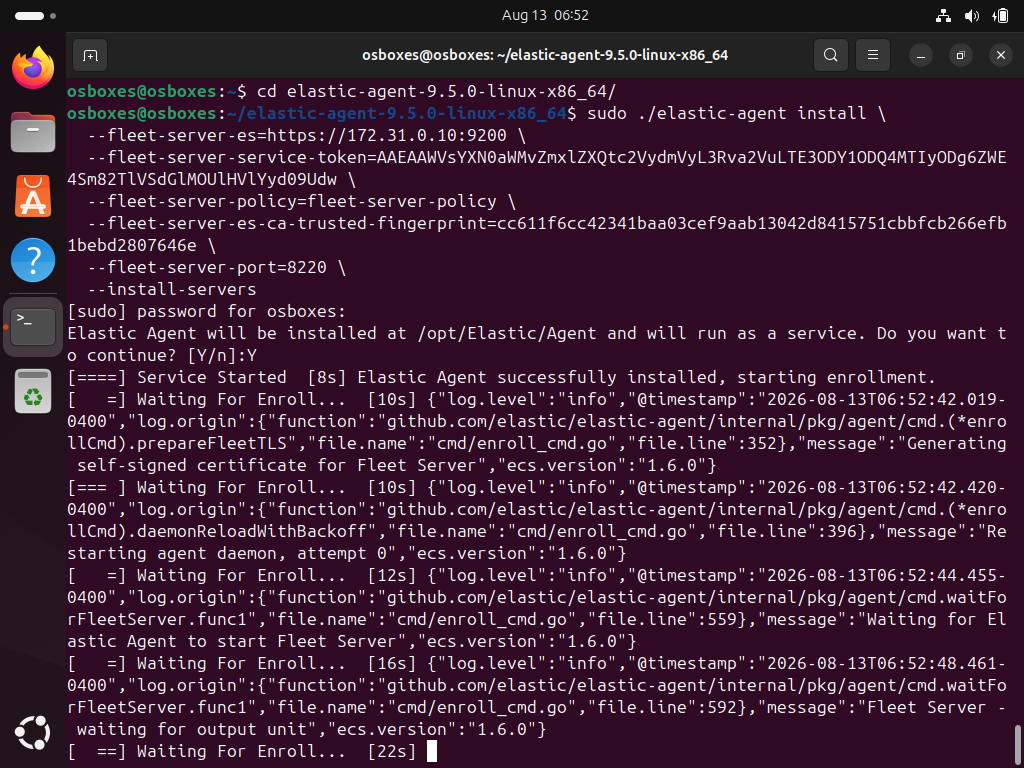Click the terminal window title text
Viewport: 1024px width, 768px height.
point(545,56)
